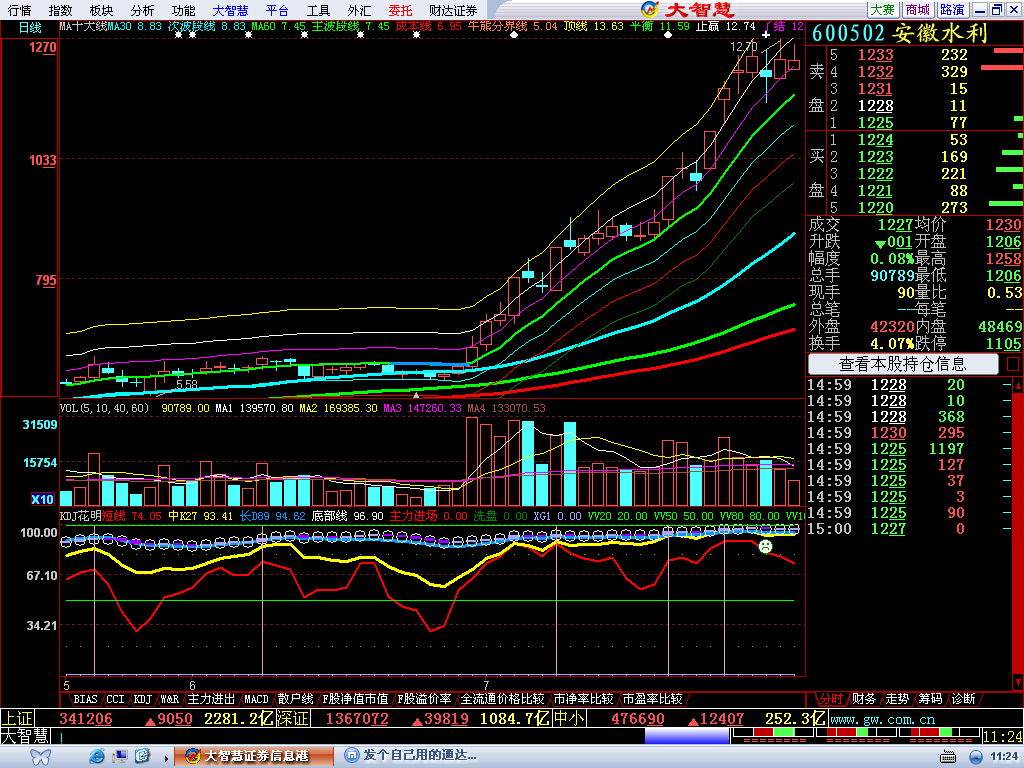Click the X10 volume scale box
The height and width of the screenshot is (768, 1024).
42,499
